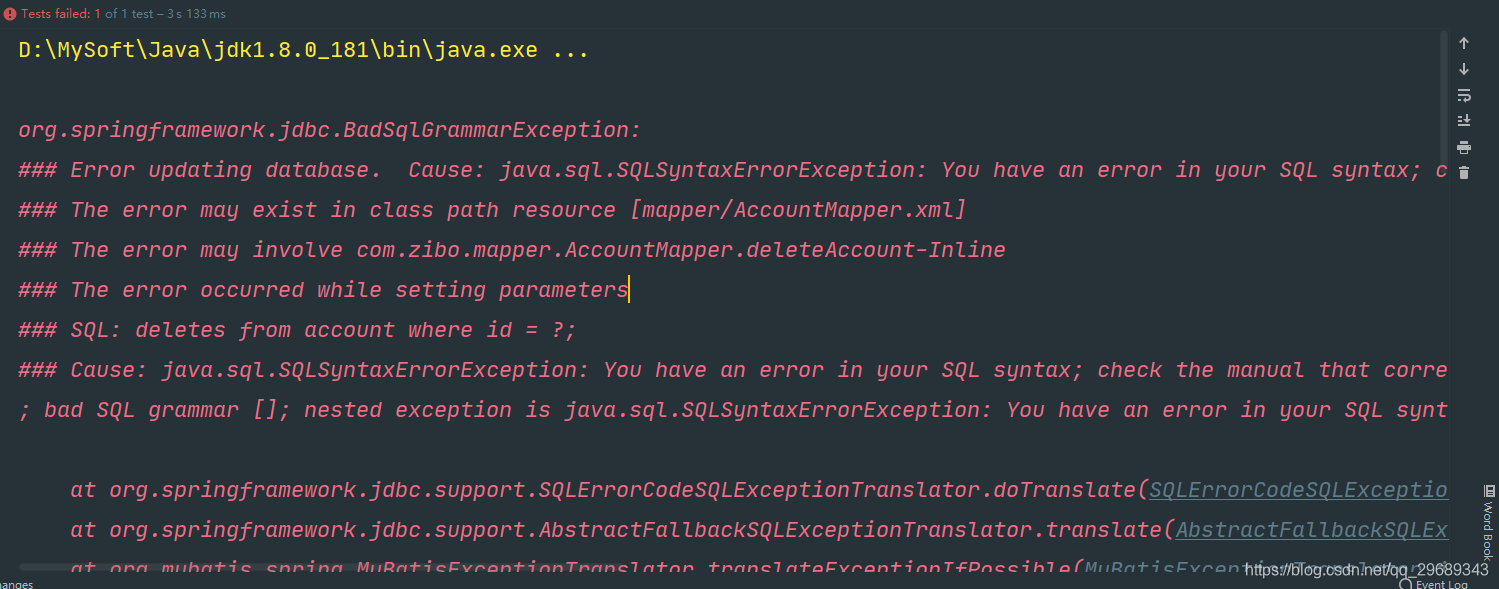Click the down arrow to next stack trace
The image size is (1499, 589).
pyautogui.click(x=1464, y=69)
